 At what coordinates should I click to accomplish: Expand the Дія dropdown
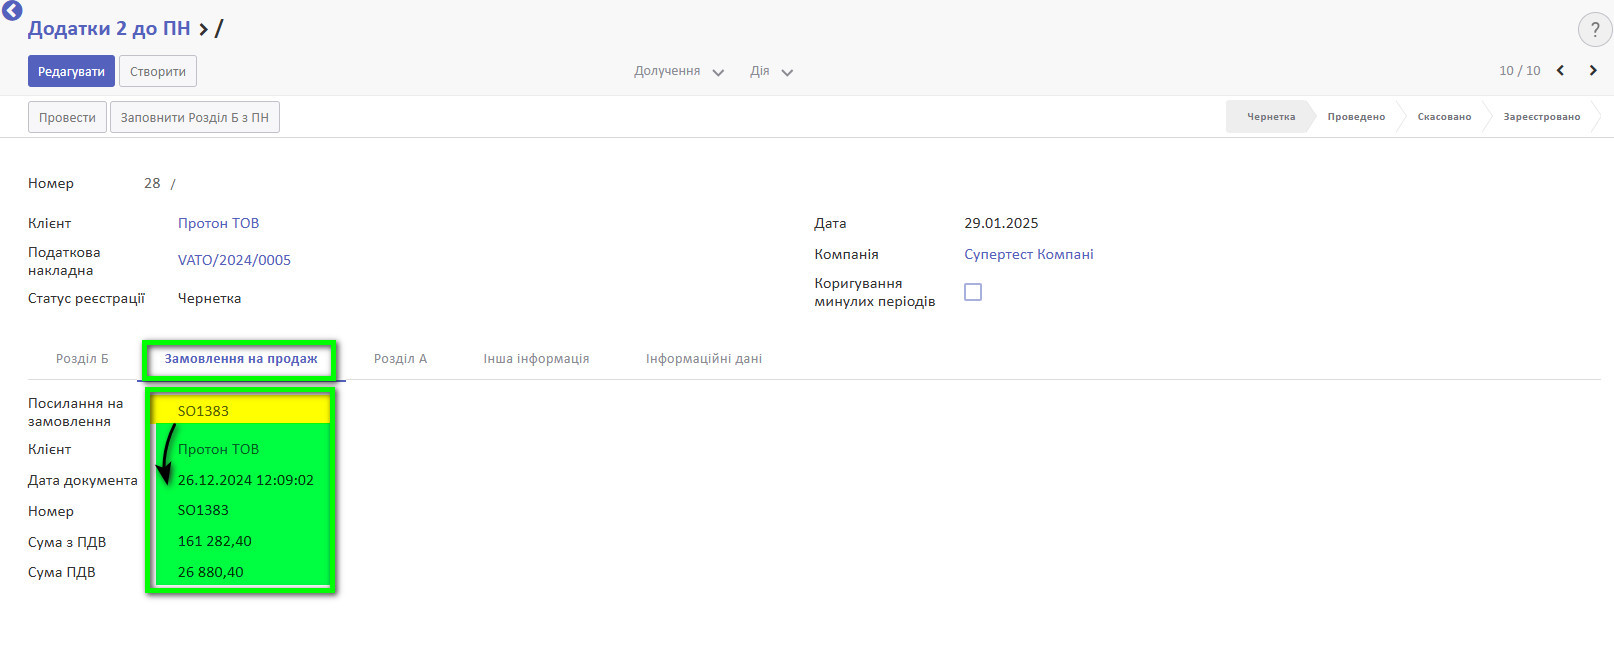point(771,71)
